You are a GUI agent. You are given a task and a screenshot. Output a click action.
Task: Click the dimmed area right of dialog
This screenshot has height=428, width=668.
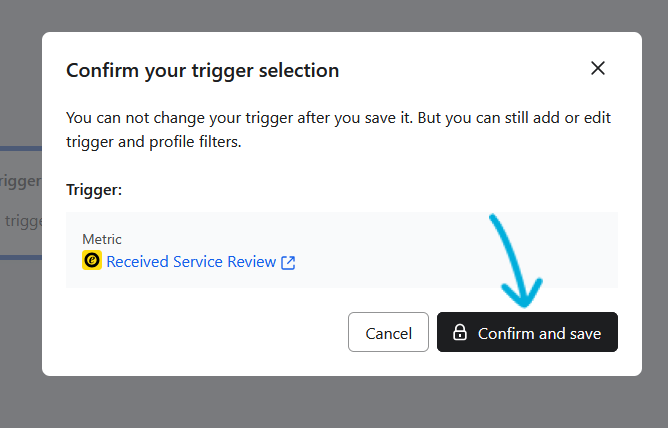point(655,200)
